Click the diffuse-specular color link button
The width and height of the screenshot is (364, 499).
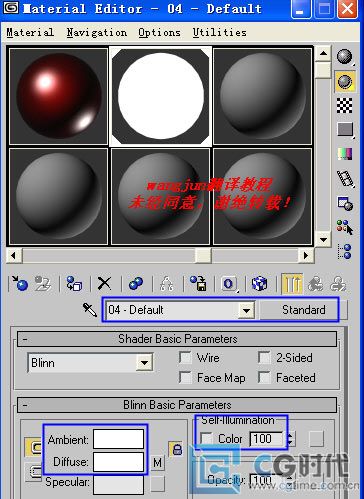[x=33, y=472]
